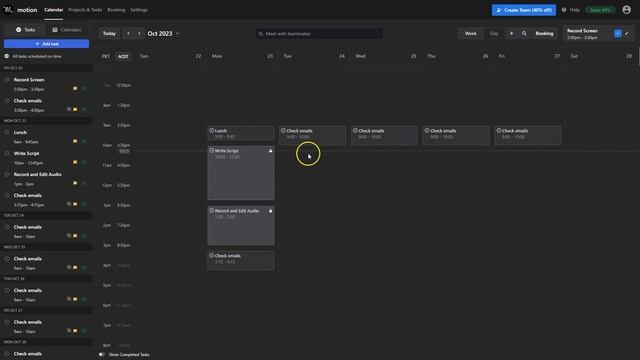Screen dimensions: 640x360
Task: Click the Today button
Action: coord(109,33)
